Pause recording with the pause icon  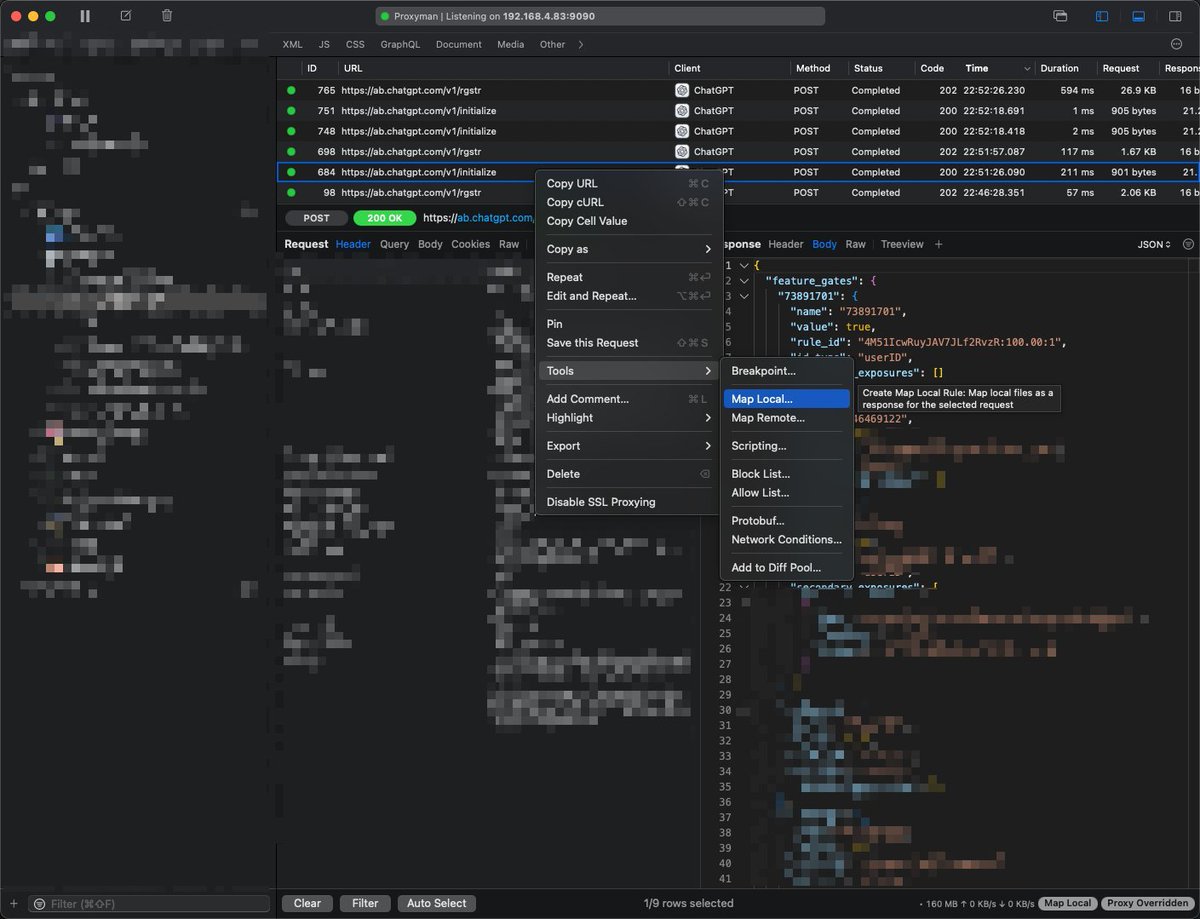coord(85,16)
